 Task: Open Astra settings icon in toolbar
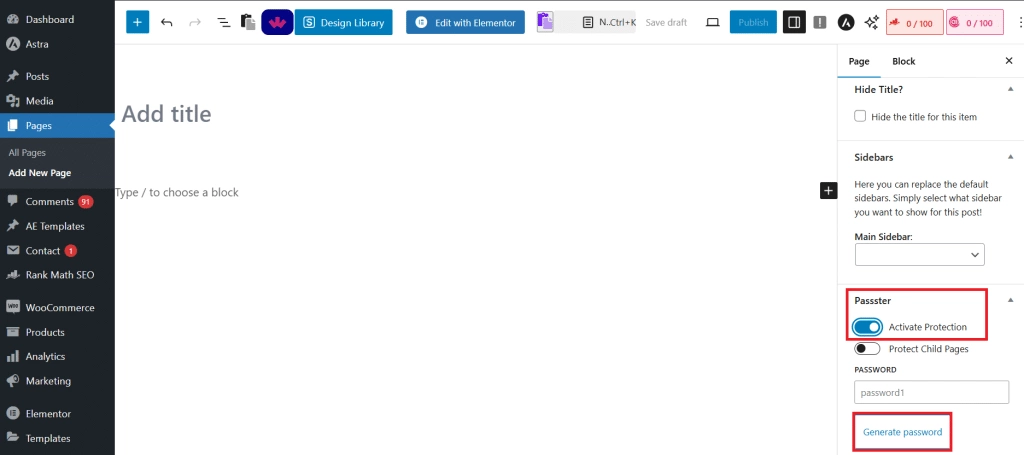(x=846, y=22)
